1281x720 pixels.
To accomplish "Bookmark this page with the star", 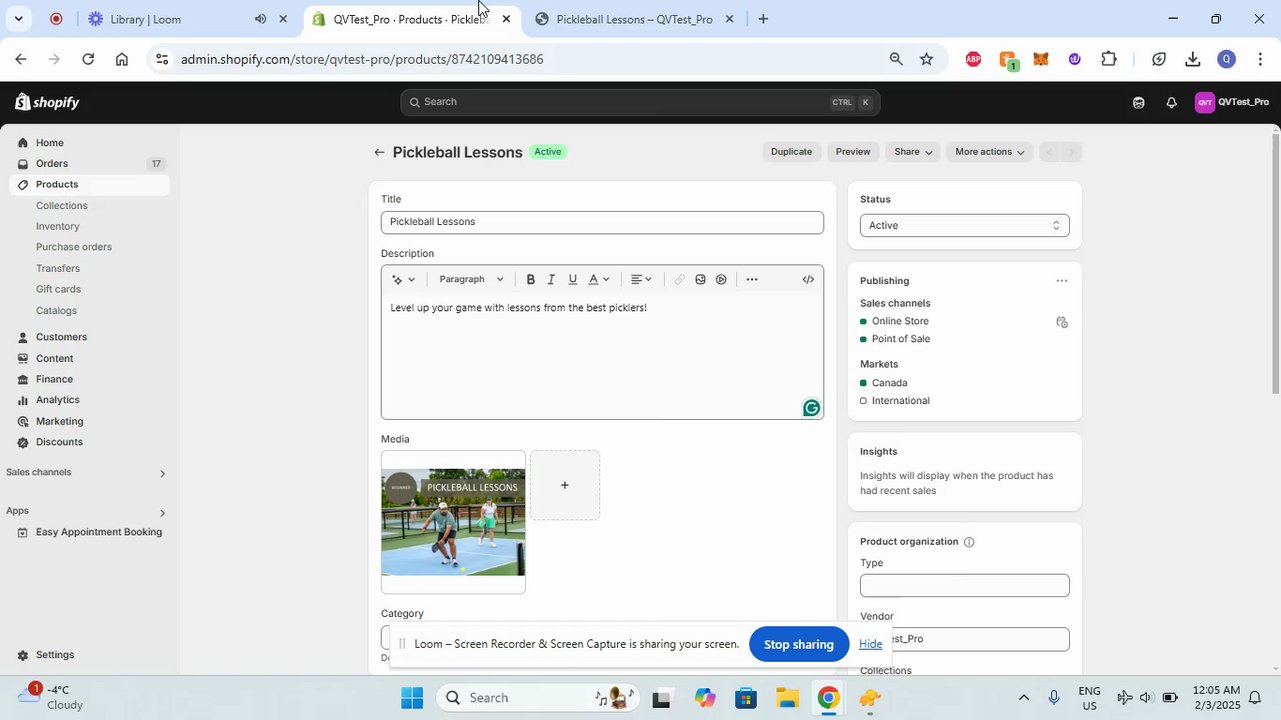I will (926, 59).
